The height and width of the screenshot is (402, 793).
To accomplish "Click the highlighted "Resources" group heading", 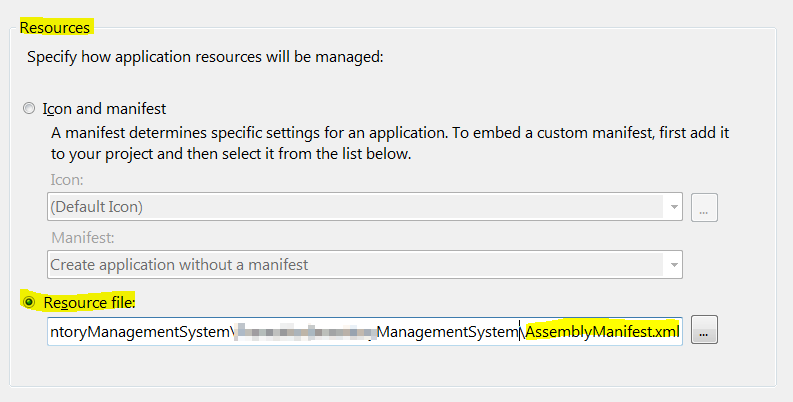I will point(55,28).
